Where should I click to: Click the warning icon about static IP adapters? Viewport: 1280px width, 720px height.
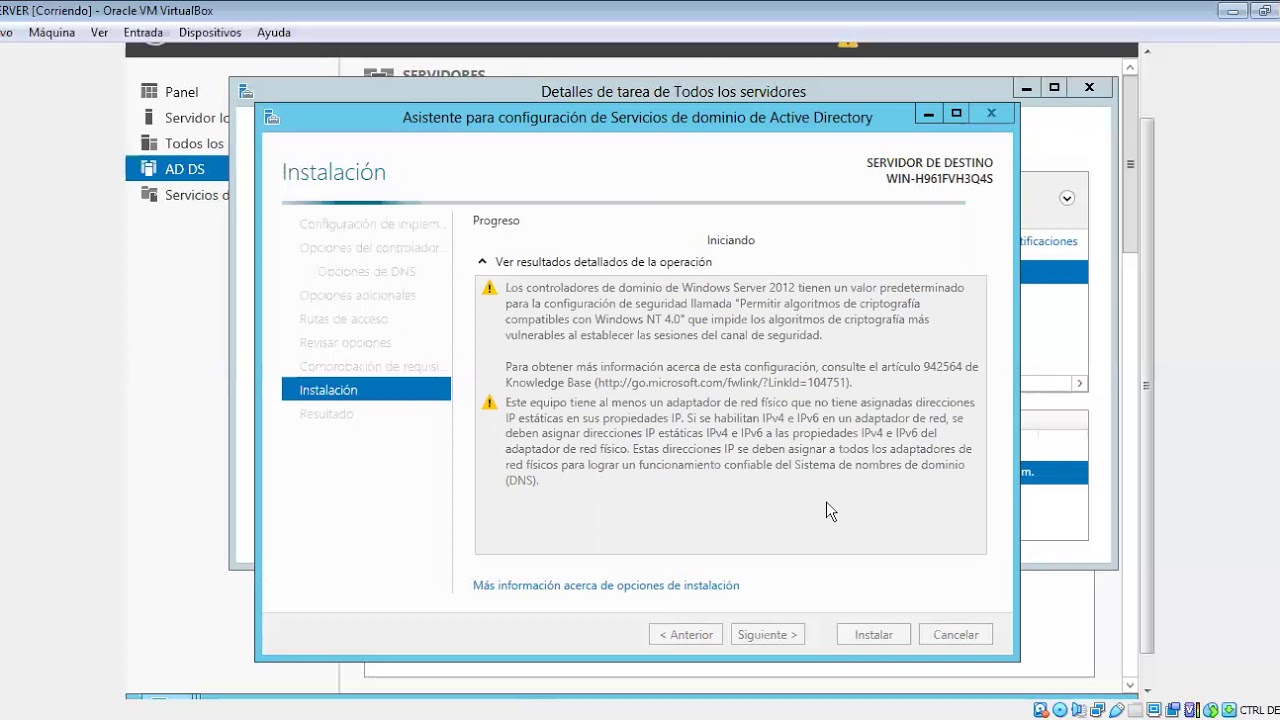(x=489, y=403)
